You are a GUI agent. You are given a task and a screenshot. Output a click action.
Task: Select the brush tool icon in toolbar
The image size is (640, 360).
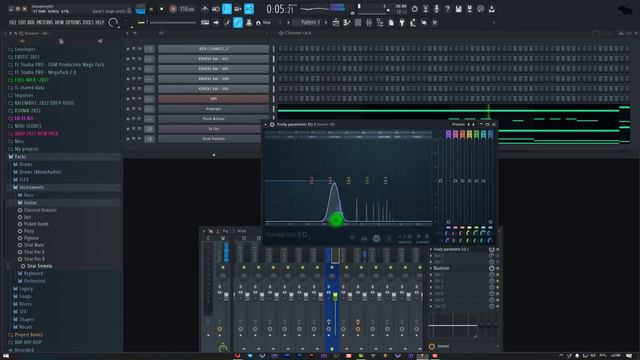click(227, 22)
